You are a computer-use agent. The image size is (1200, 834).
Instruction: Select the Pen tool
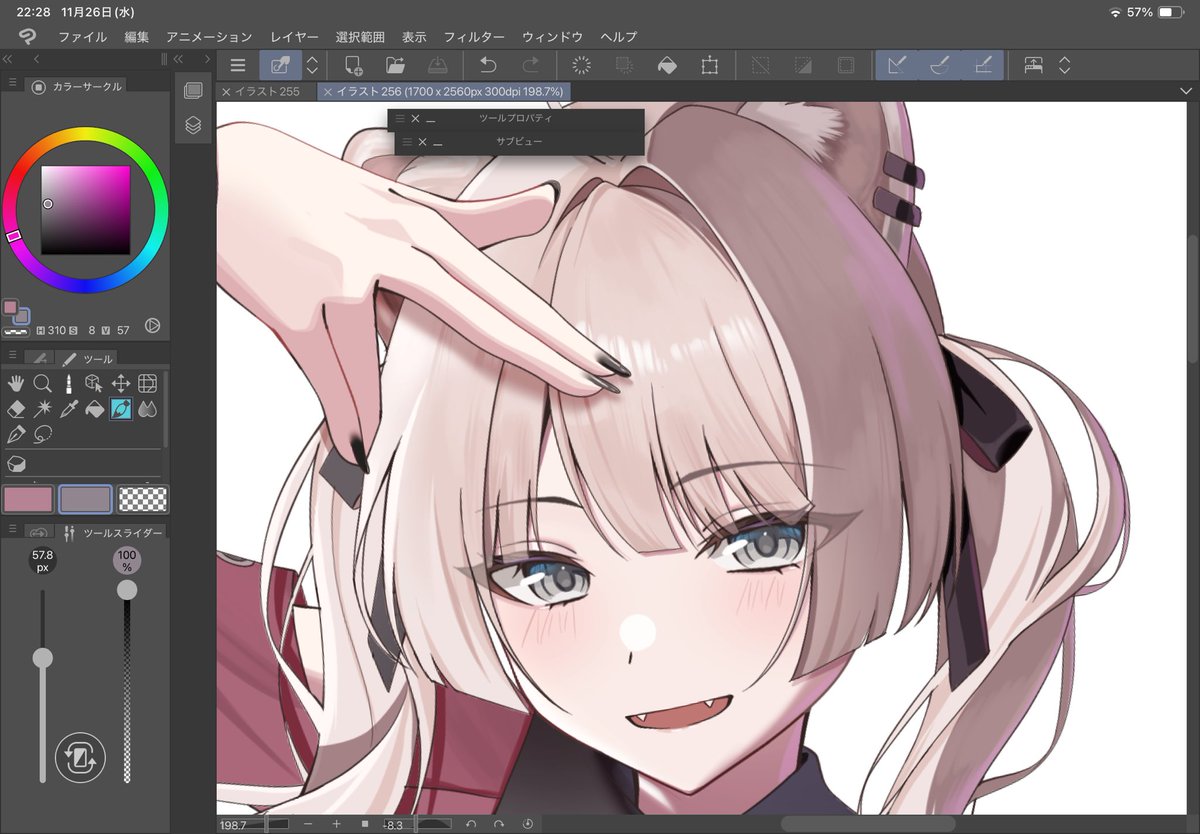click(16, 433)
